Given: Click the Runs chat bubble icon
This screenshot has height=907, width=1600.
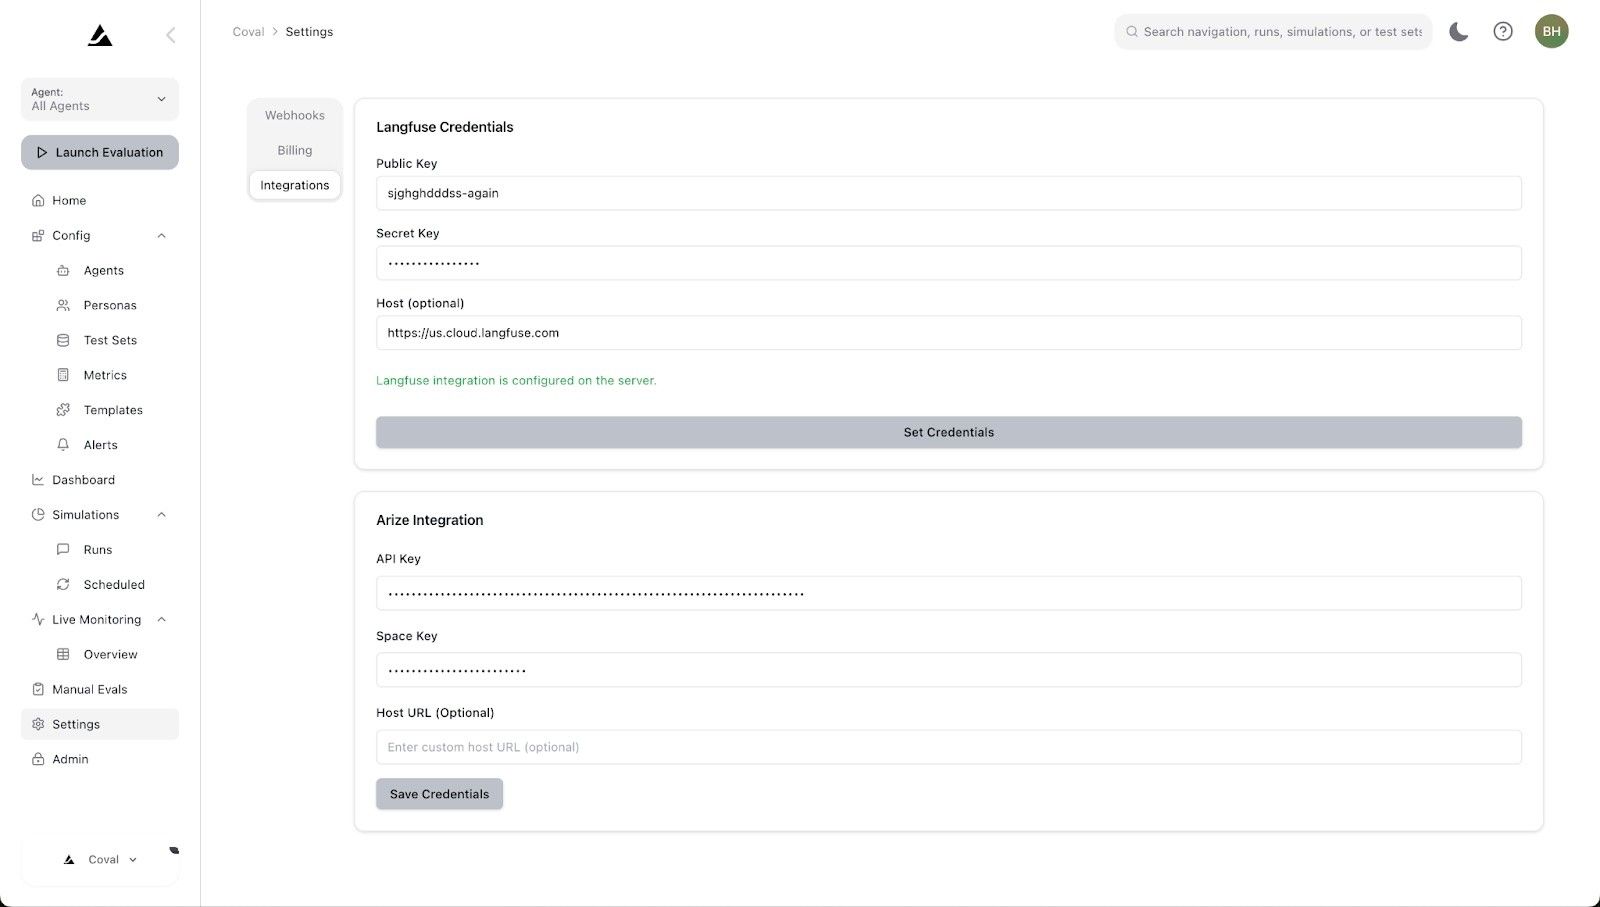Looking at the screenshot, I should pyautogui.click(x=63, y=550).
